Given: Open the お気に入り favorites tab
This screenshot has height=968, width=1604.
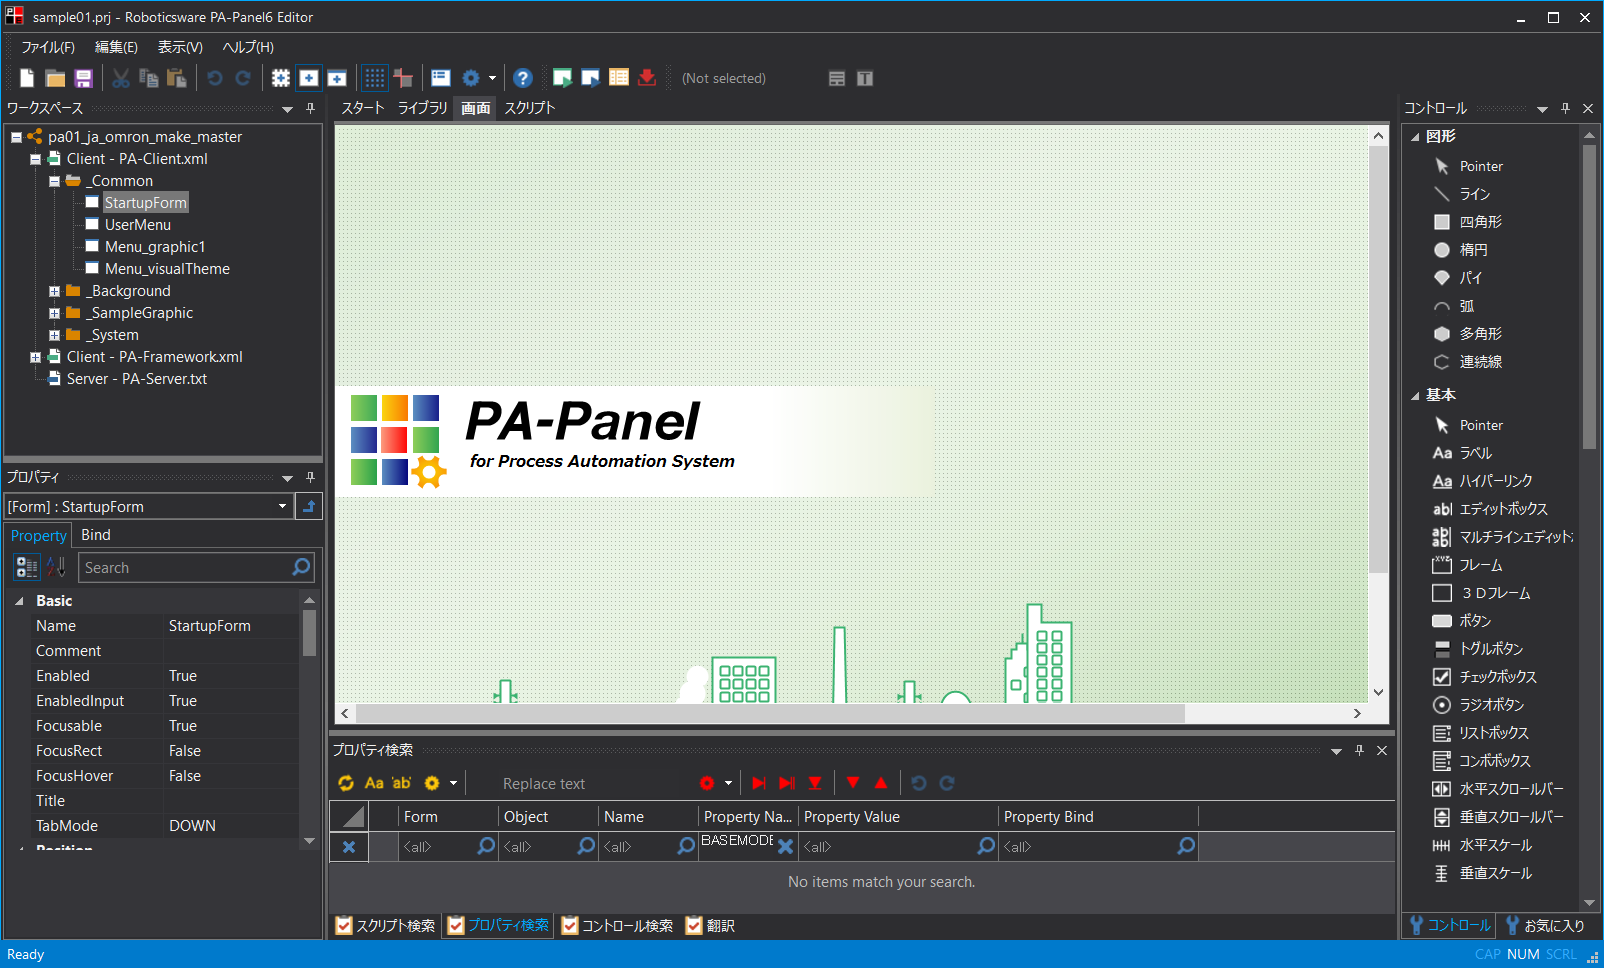Looking at the screenshot, I should click(x=1545, y=926).
